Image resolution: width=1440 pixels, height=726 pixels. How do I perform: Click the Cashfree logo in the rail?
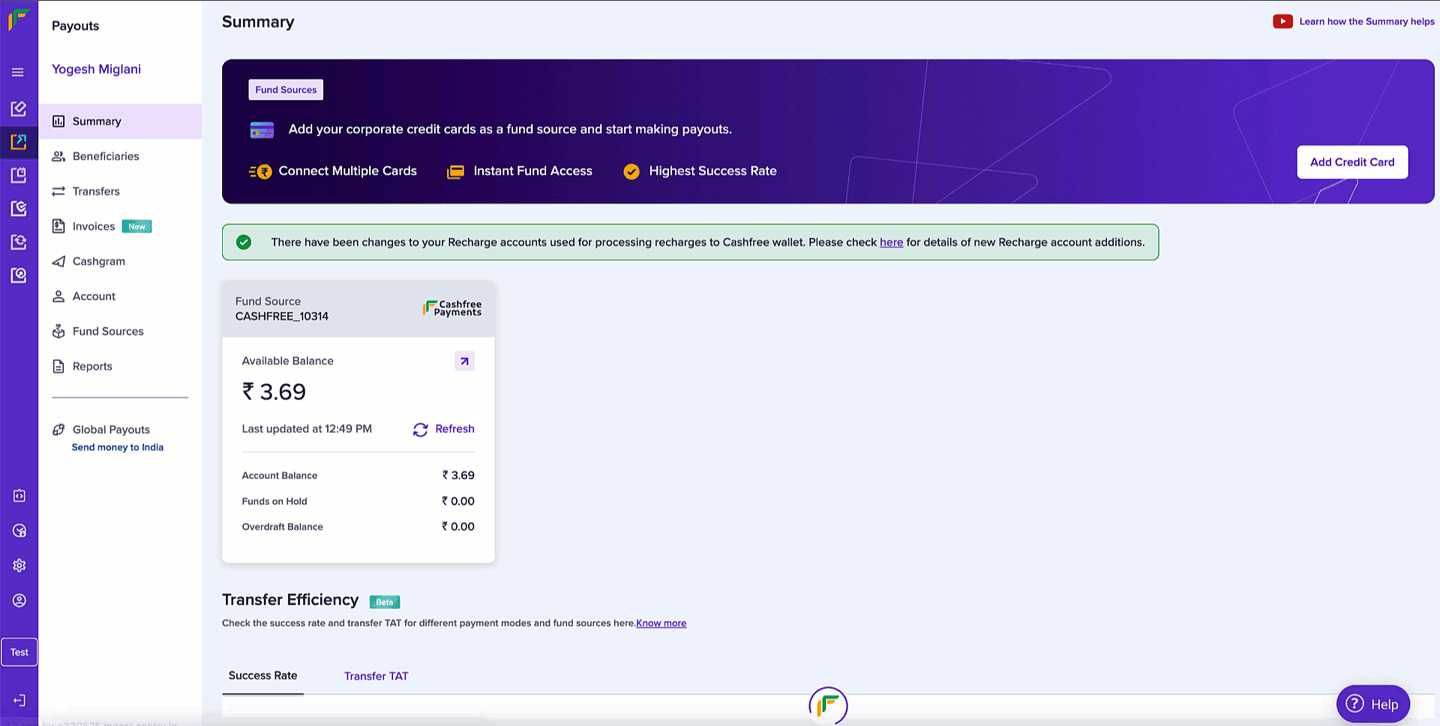point(18,20)
